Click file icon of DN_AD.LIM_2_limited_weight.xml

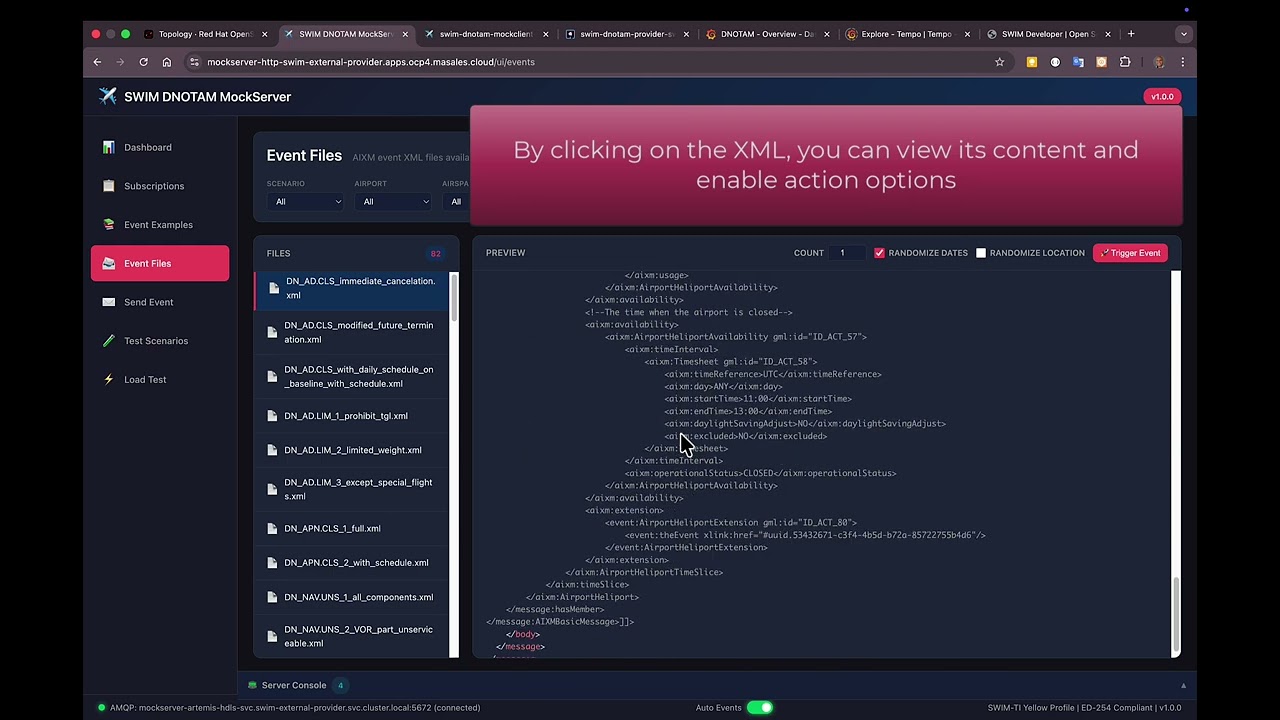[x=272, y=450]
